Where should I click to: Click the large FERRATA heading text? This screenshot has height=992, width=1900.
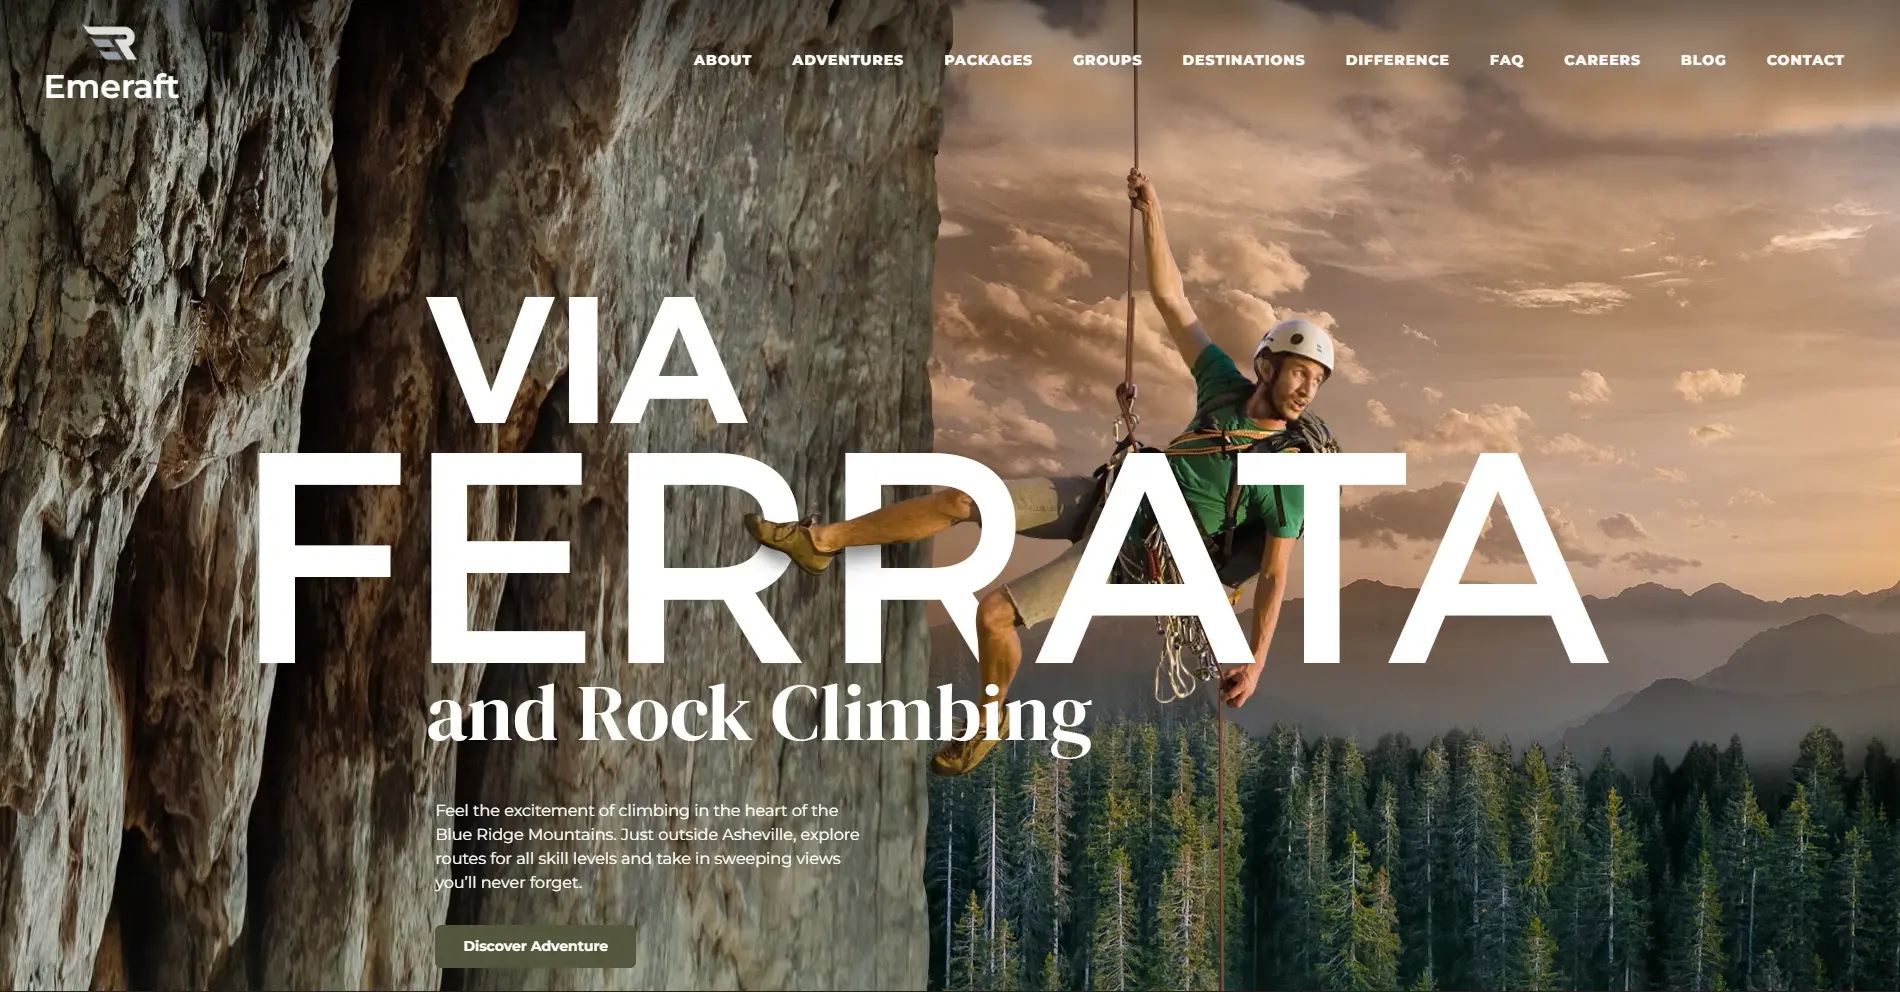930,558
